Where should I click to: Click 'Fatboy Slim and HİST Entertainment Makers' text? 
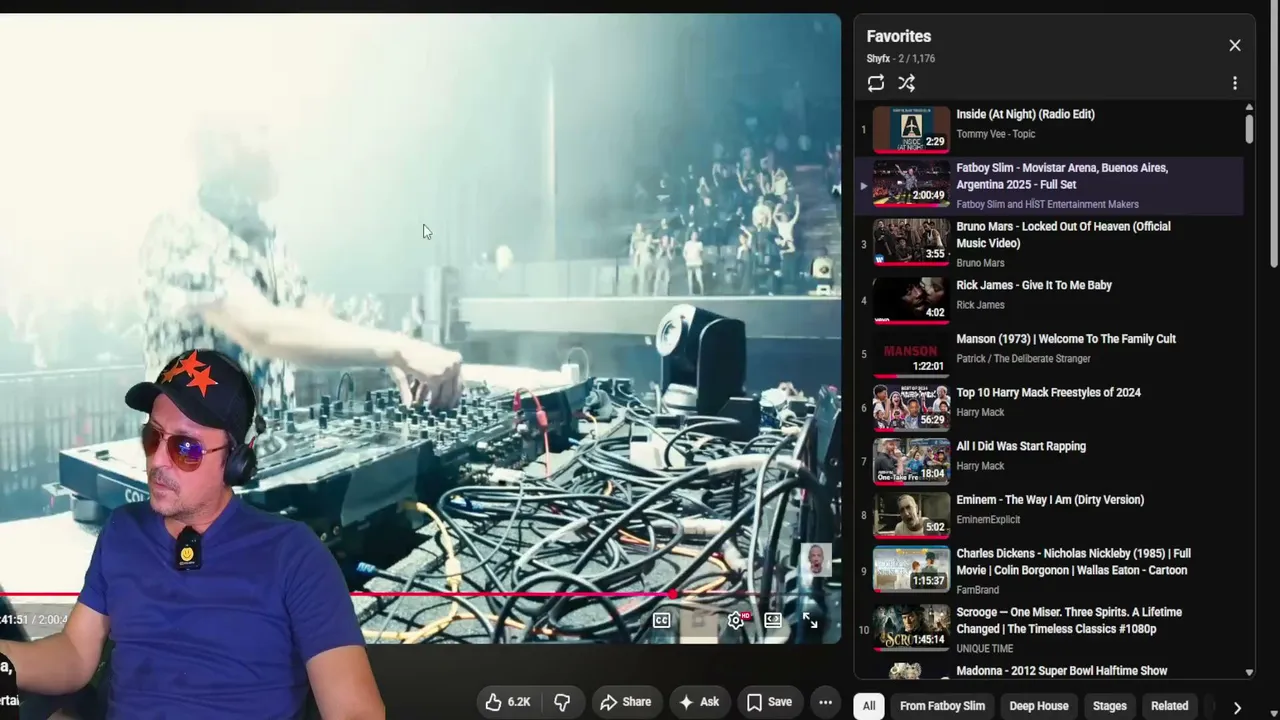point(1047,204)
